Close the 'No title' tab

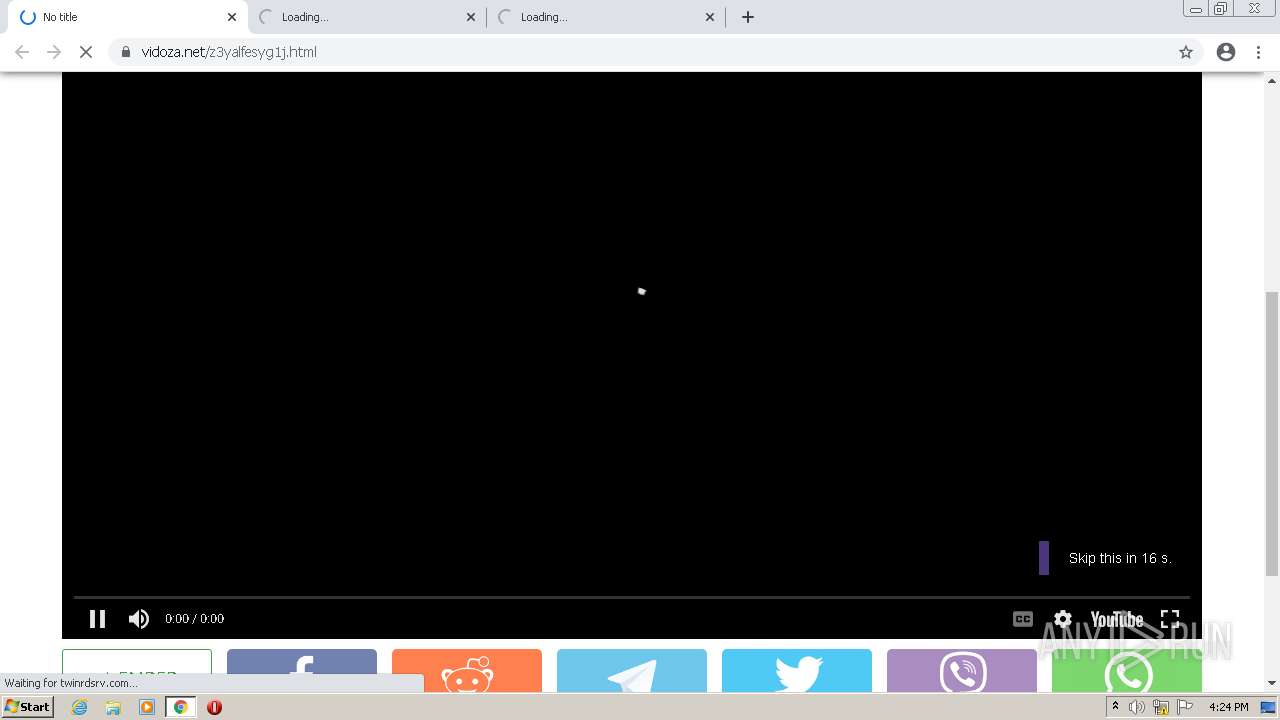232,17
